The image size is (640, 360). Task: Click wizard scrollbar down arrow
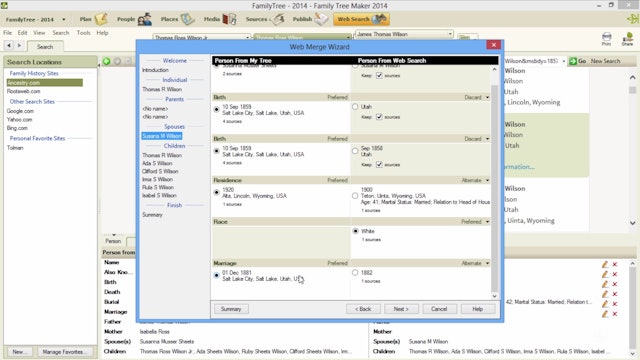(x=494, y=296)
